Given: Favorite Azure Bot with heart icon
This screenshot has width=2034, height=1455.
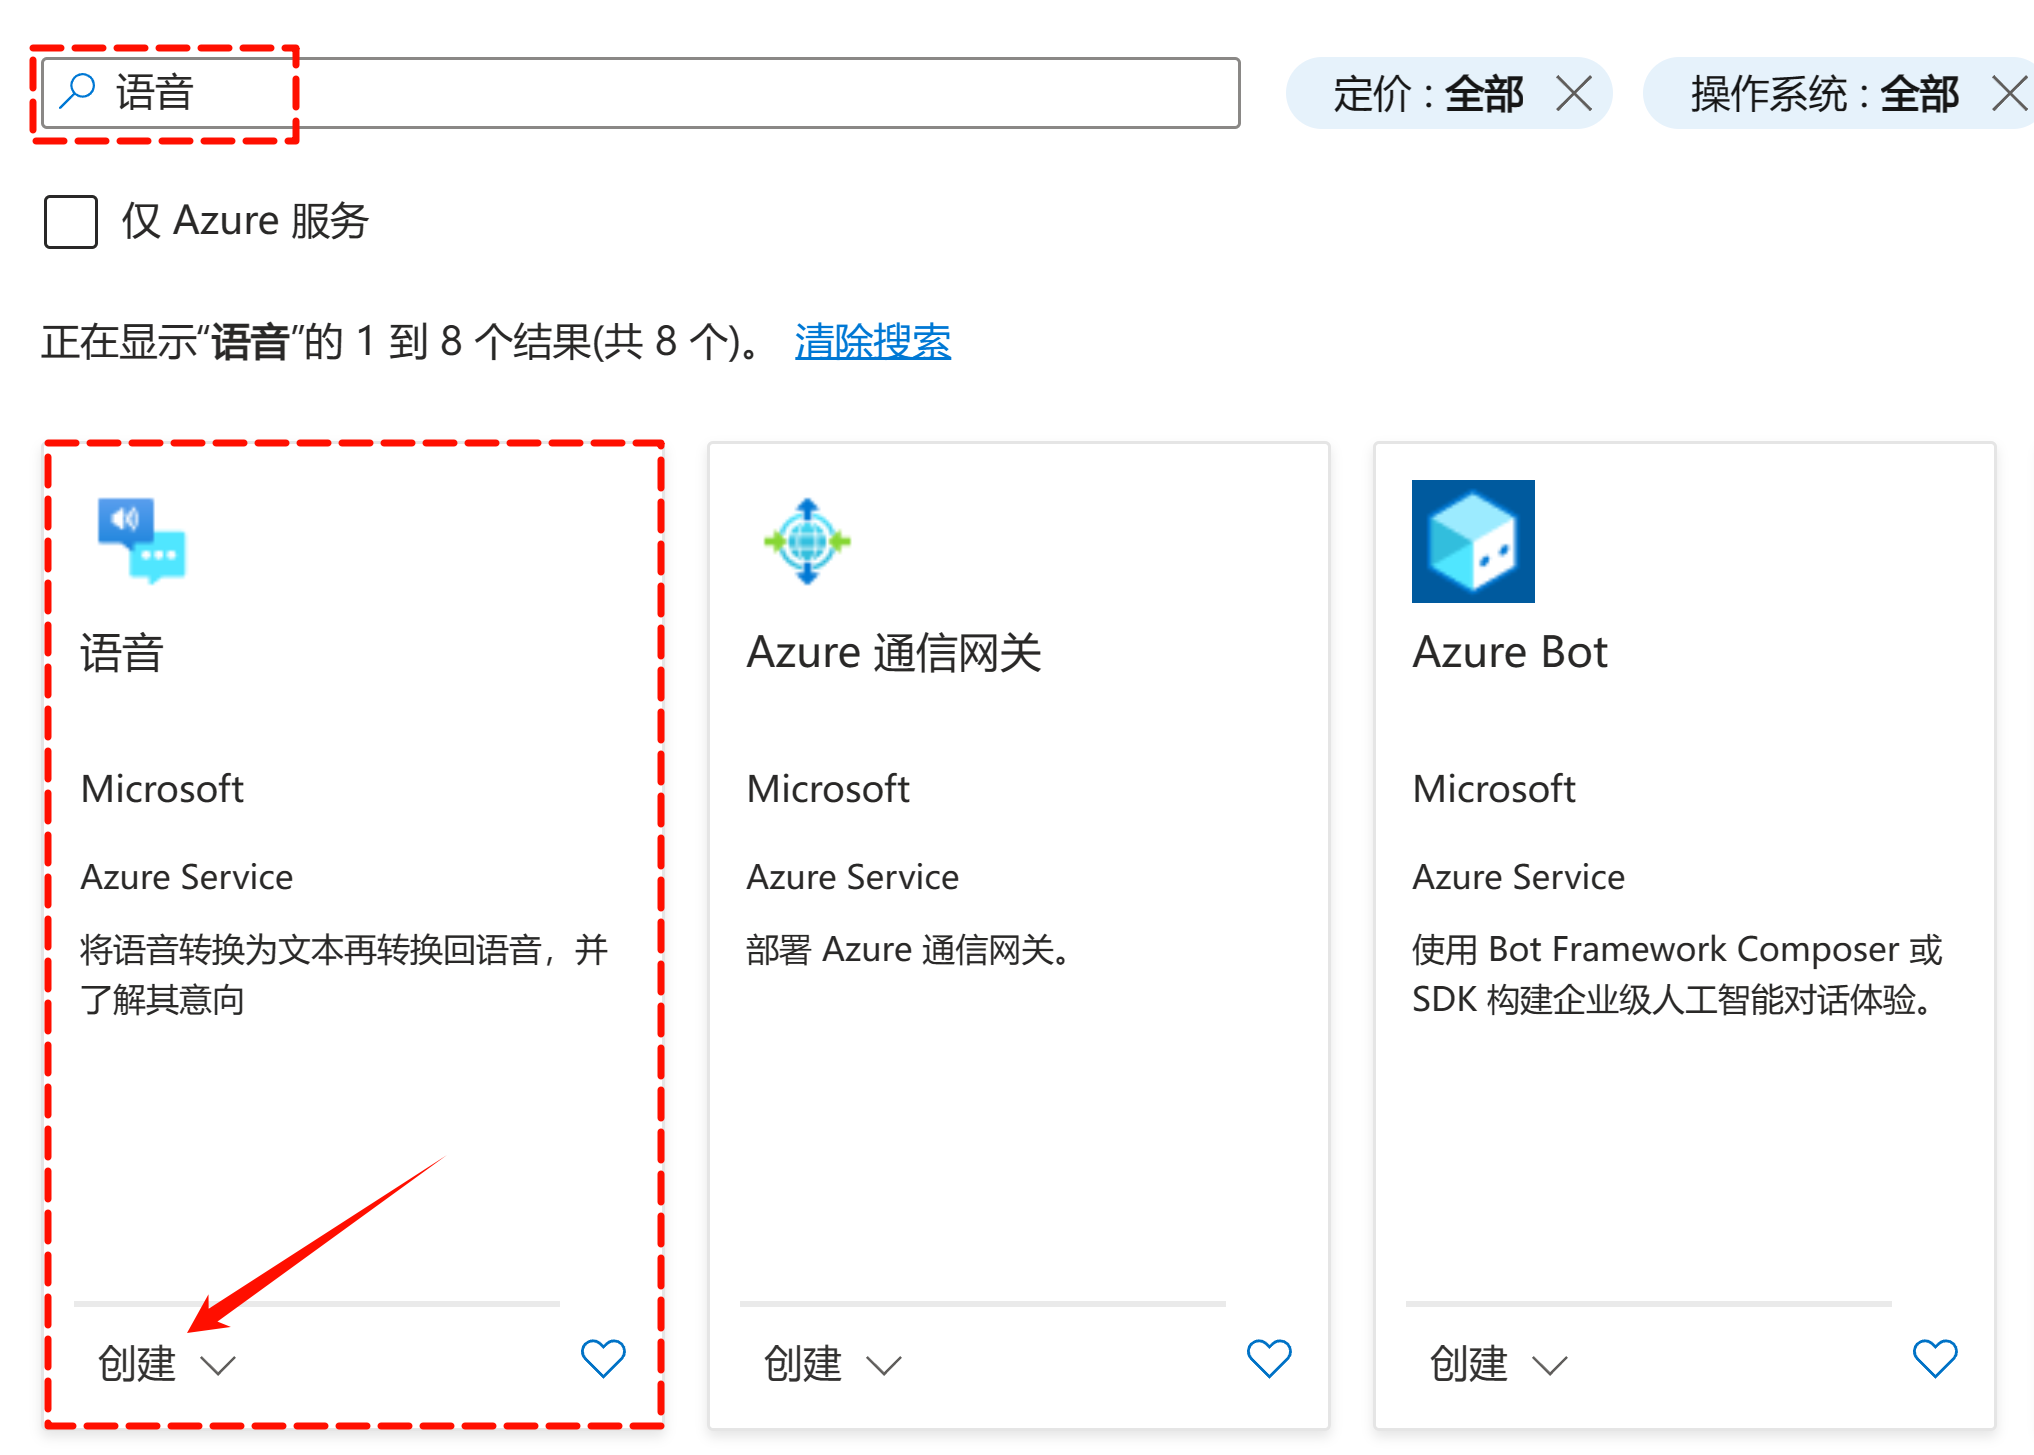Looking at the screenshot, I should coord(1934,1358).
